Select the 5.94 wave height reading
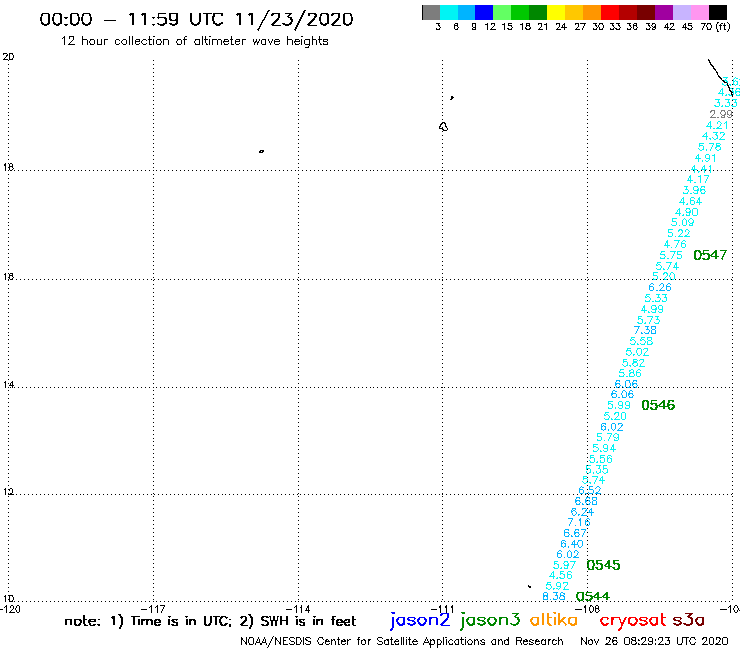The width and height of the screenshot is (740, 650). click(604, 448)
